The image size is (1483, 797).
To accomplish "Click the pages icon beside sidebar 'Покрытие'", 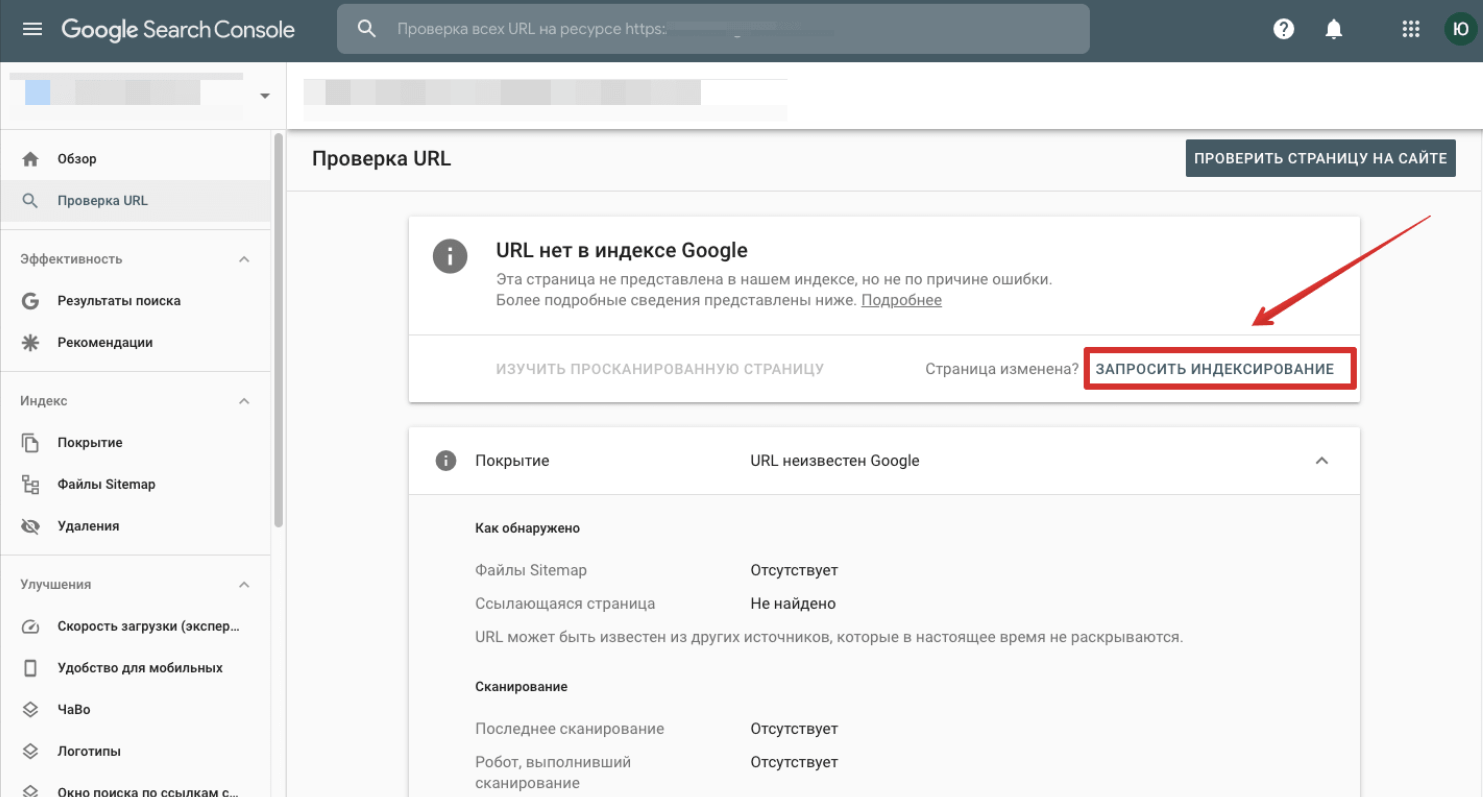I will (x=30, y=443).
